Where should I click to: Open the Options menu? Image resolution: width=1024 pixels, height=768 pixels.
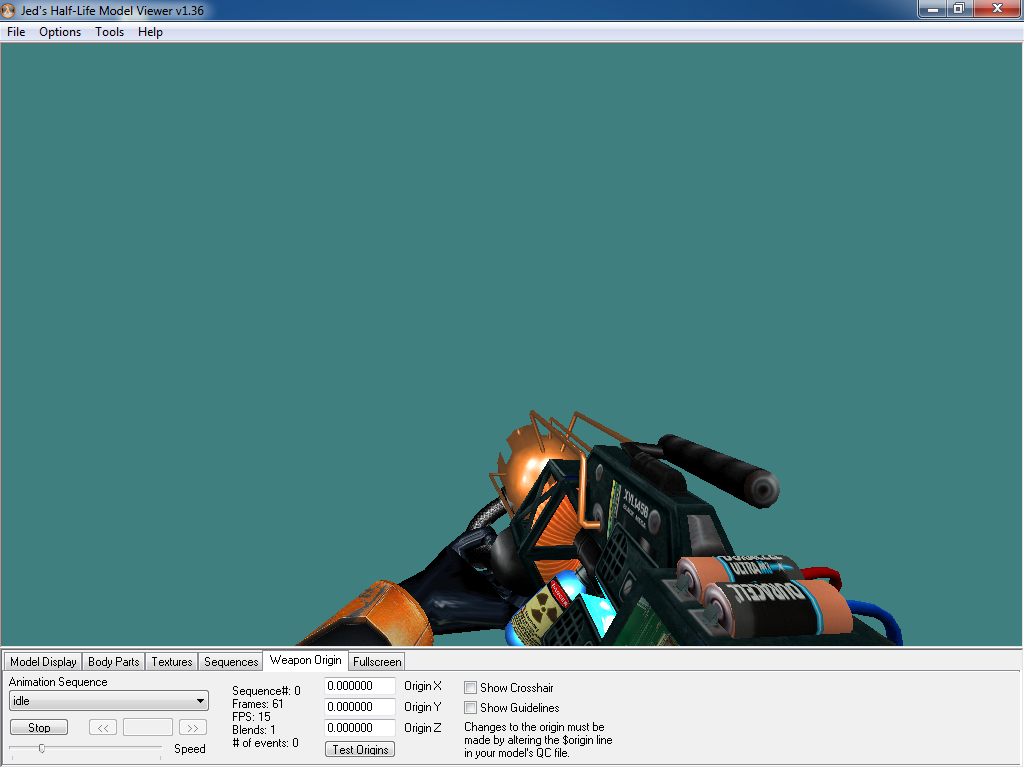tap(60, 32)
